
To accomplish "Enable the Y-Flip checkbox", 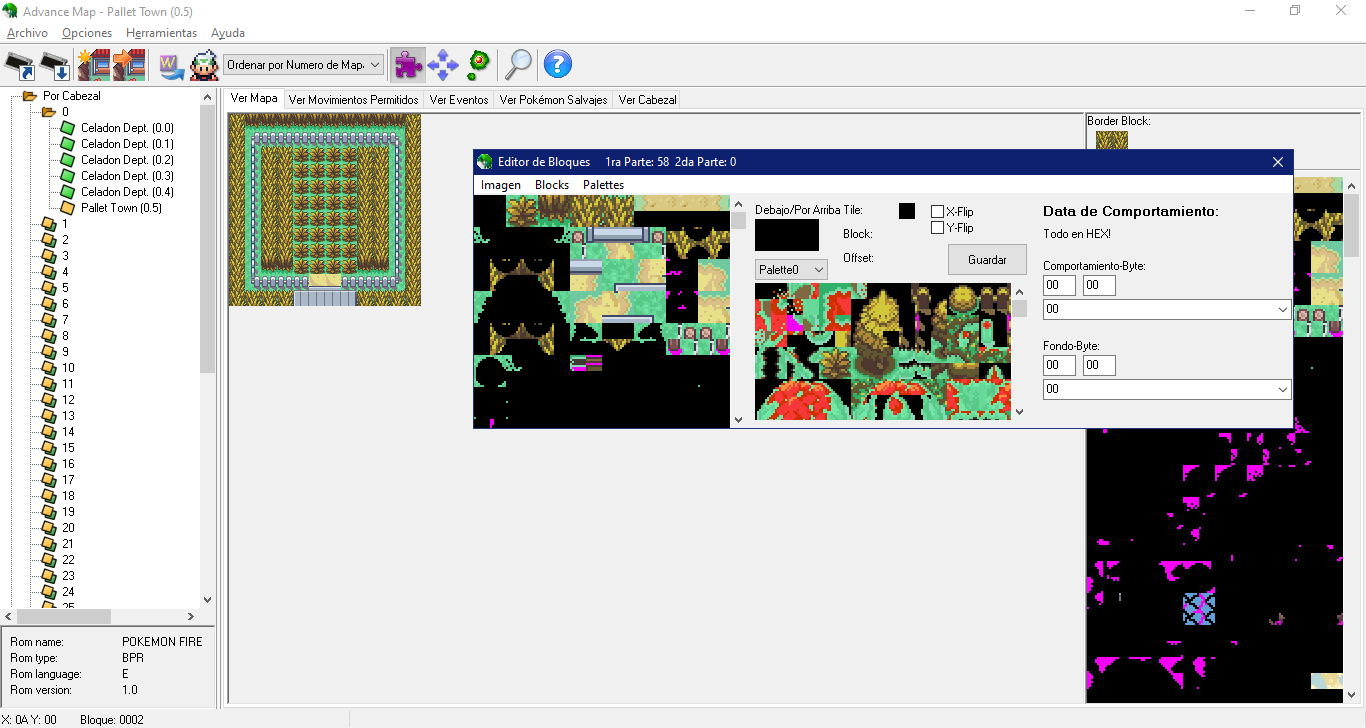I will (938, 228).
